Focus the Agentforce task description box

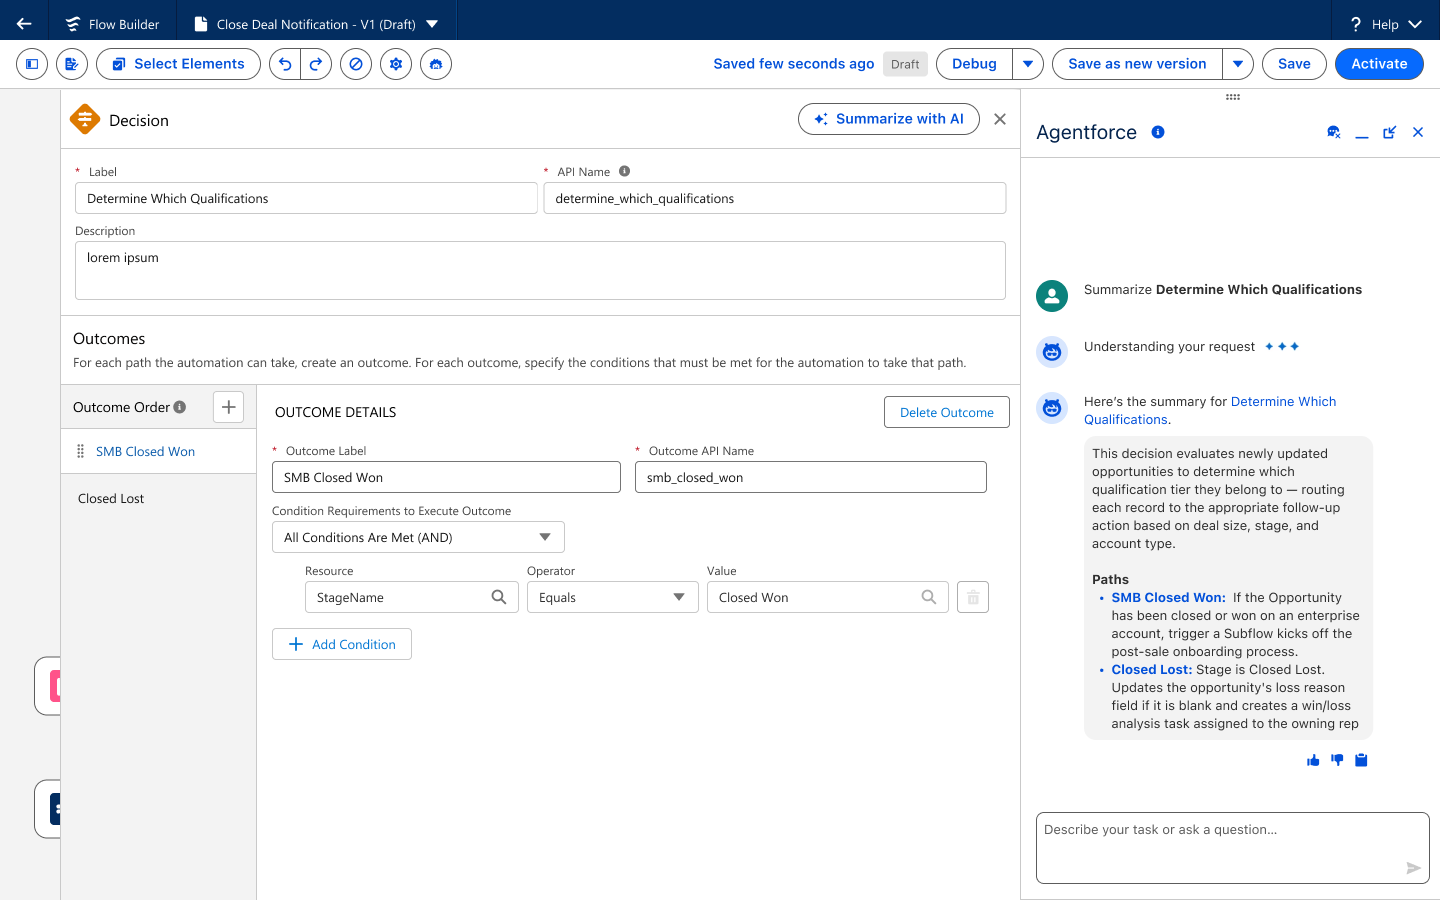coord(1233,848)
